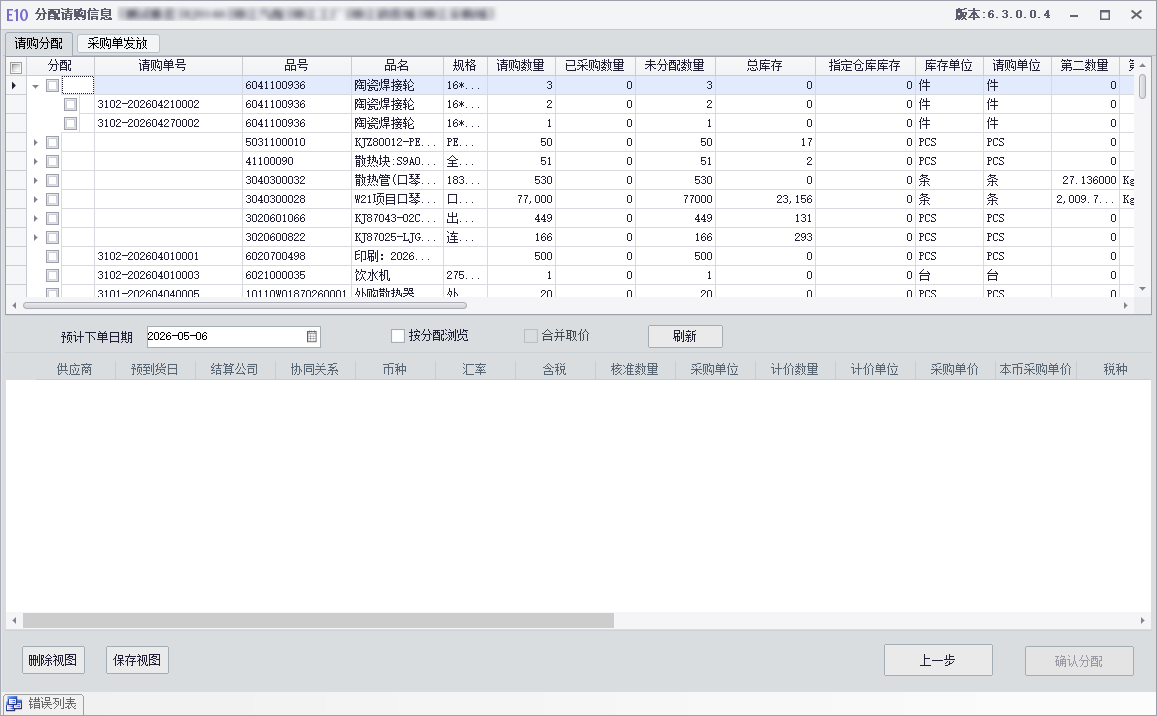
Task: Check the 分配 box for item 6020700498
Action: tap(52, 256)
